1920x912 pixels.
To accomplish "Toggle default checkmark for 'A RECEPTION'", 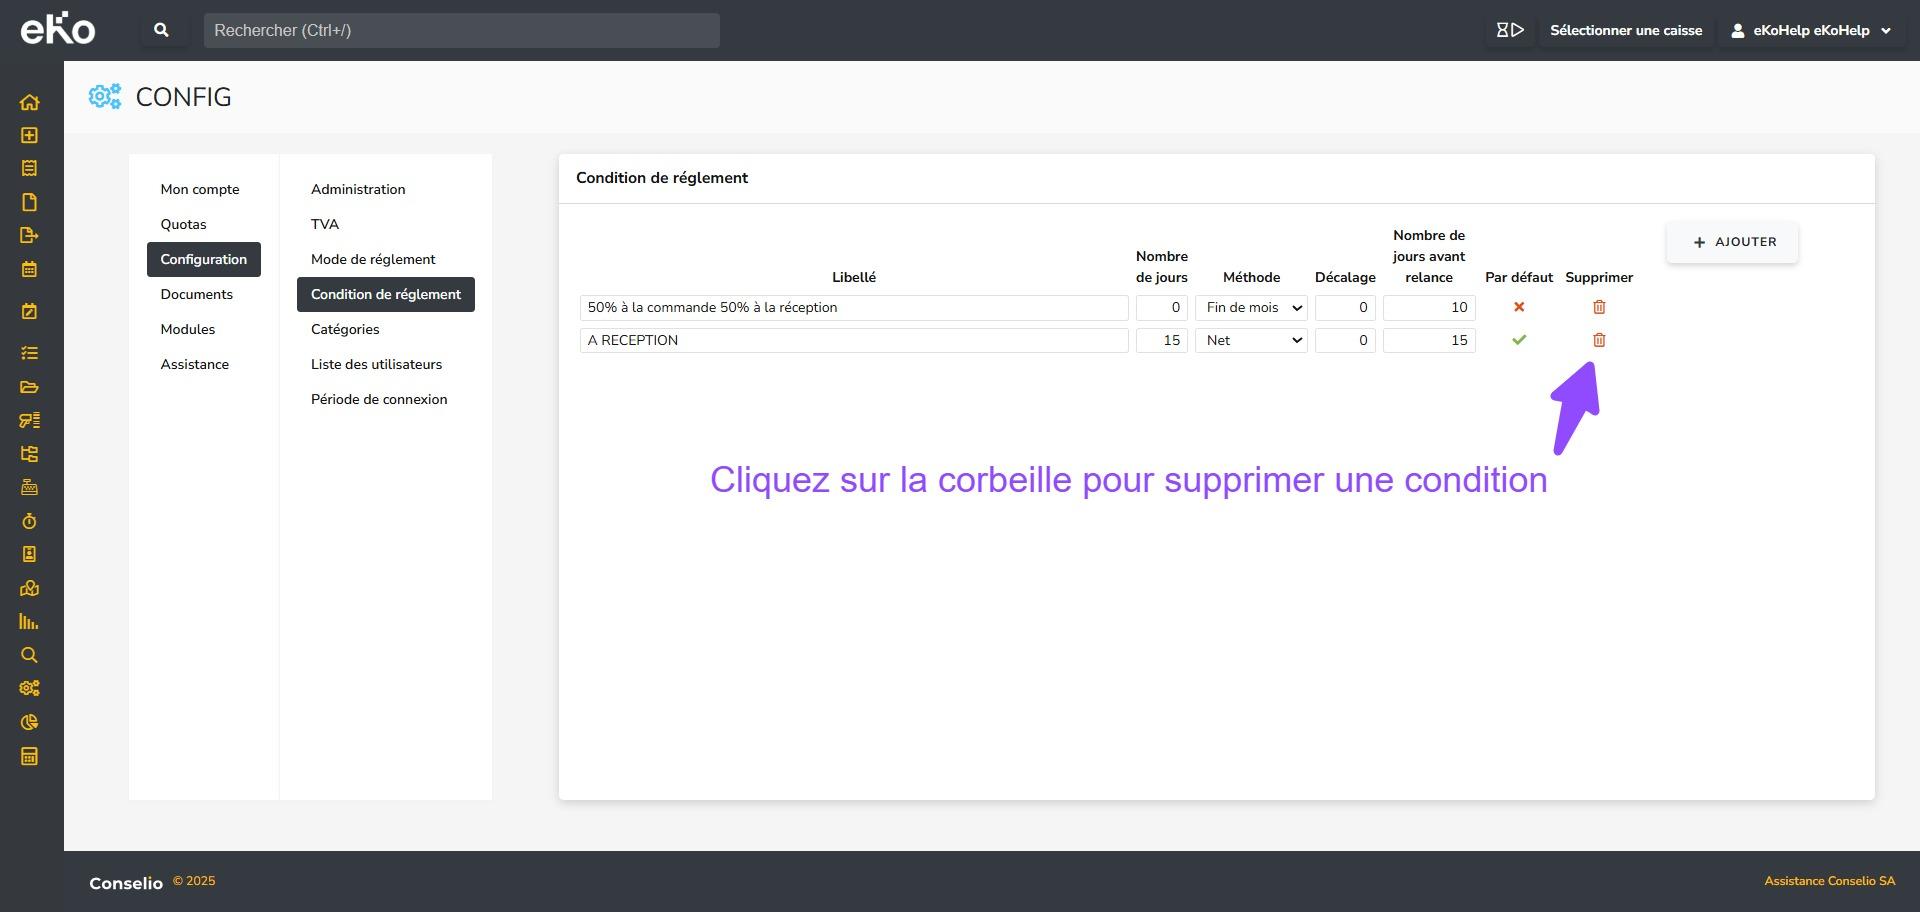I will (x=1518, y=340).
